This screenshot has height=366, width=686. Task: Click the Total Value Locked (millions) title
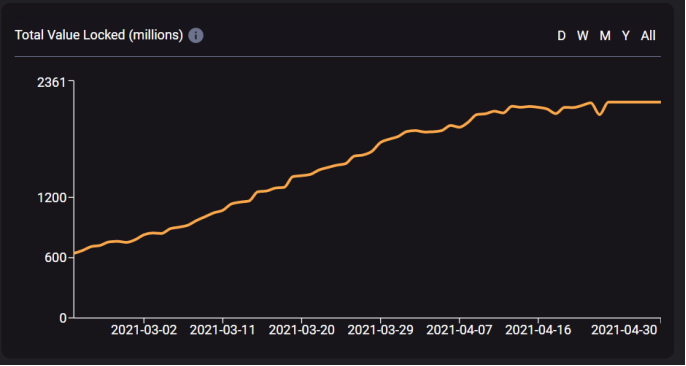pos(99,35)
